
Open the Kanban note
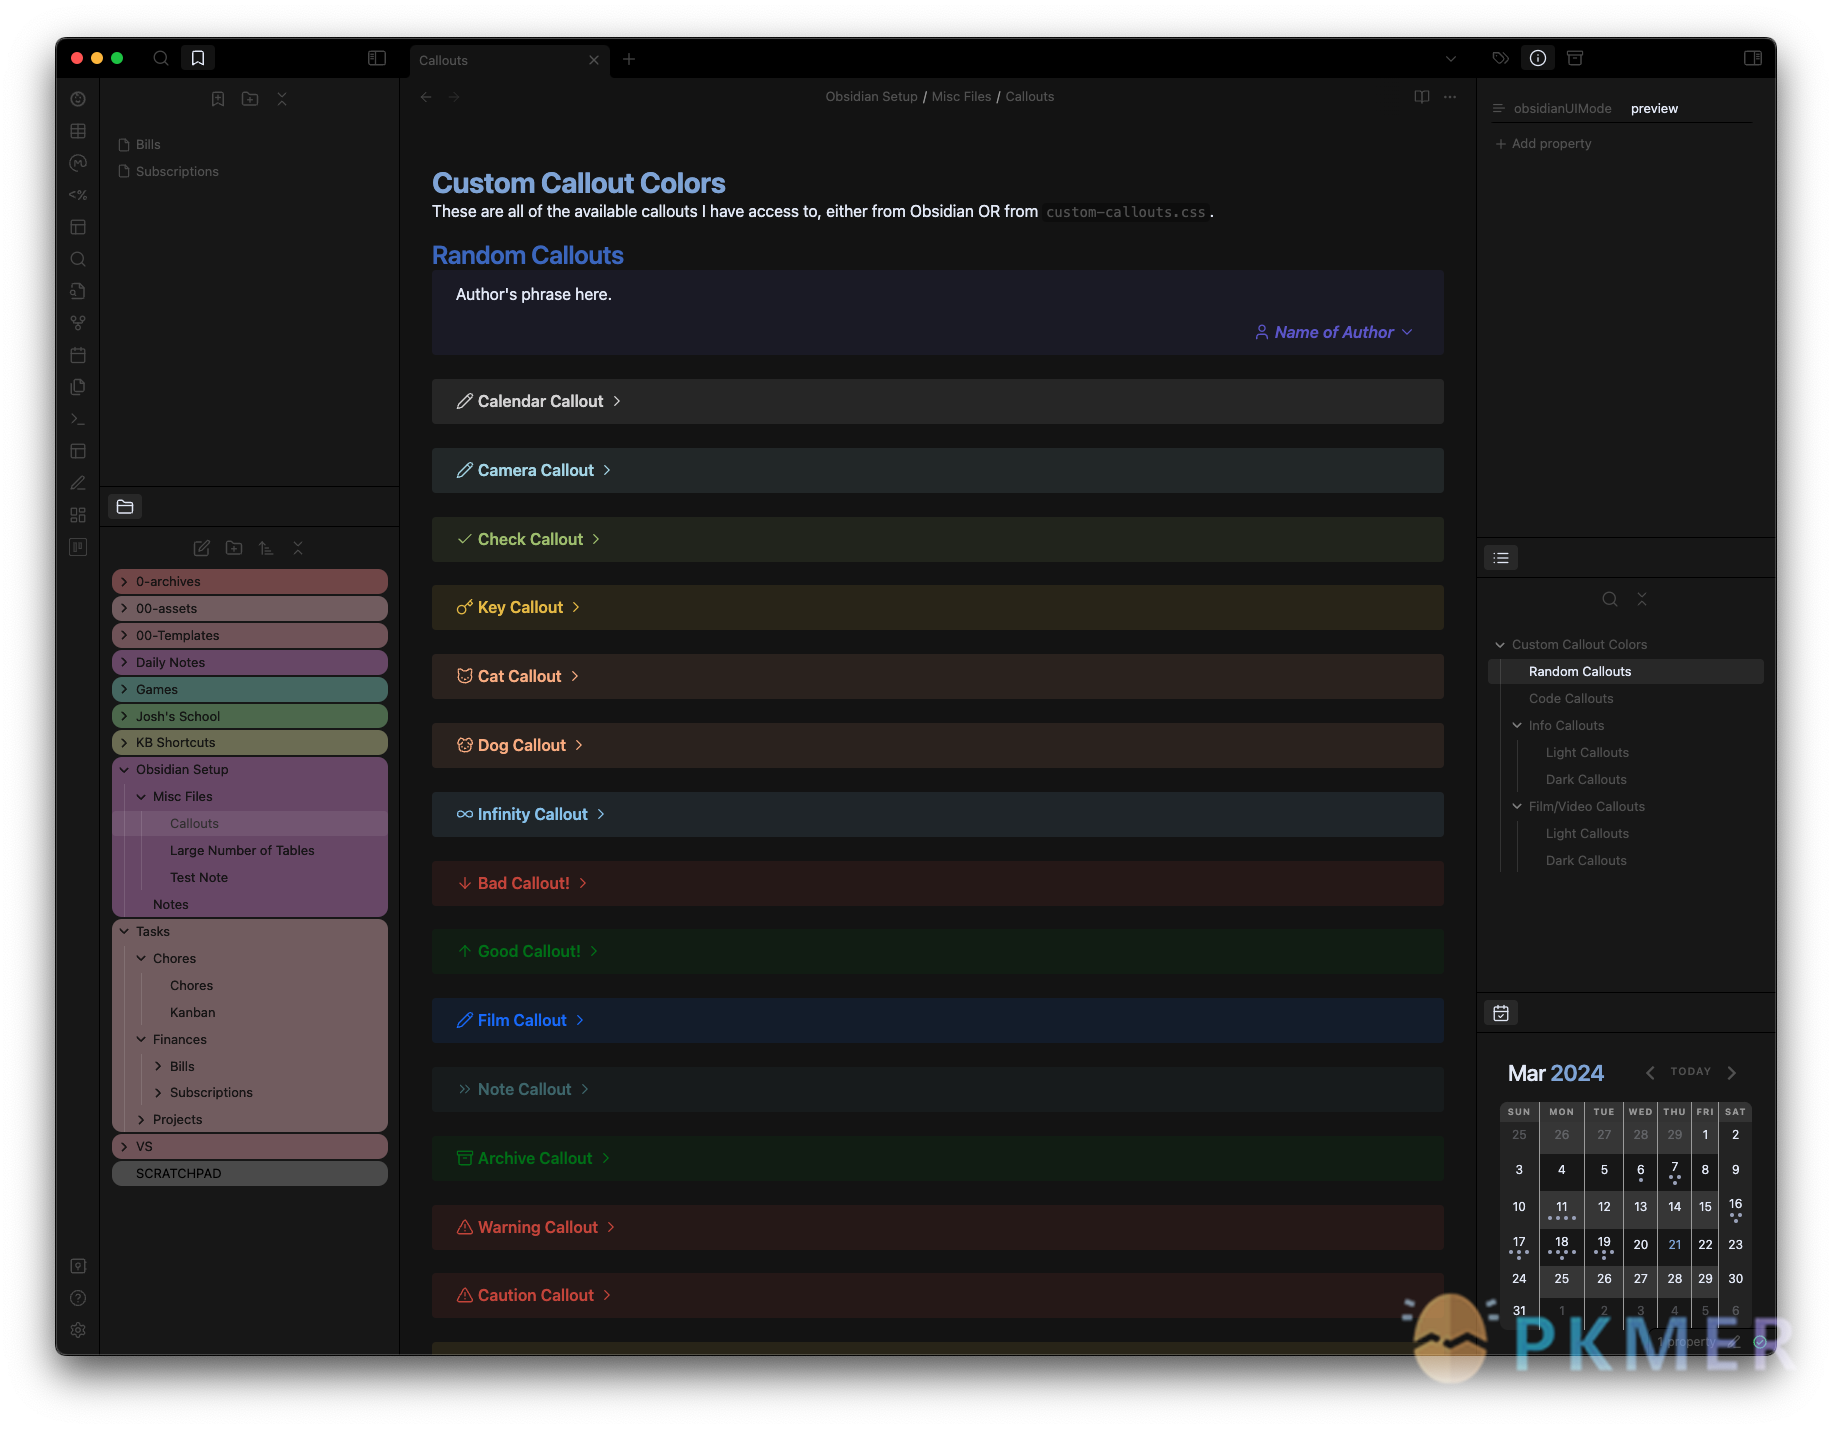pyautogui.click(x=193, y=1013)
